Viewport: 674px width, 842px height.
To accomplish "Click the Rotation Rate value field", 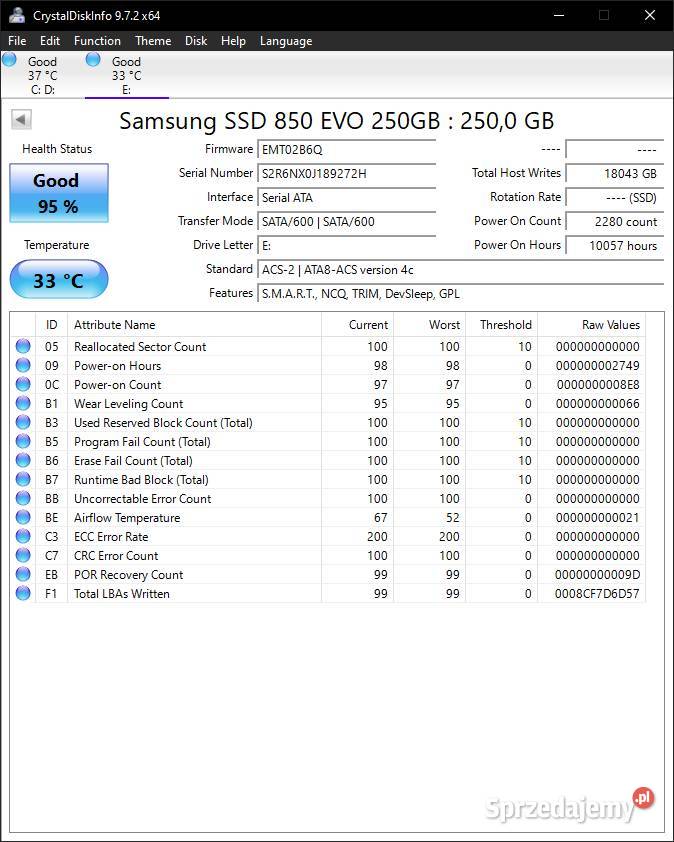I will point(614,198).
